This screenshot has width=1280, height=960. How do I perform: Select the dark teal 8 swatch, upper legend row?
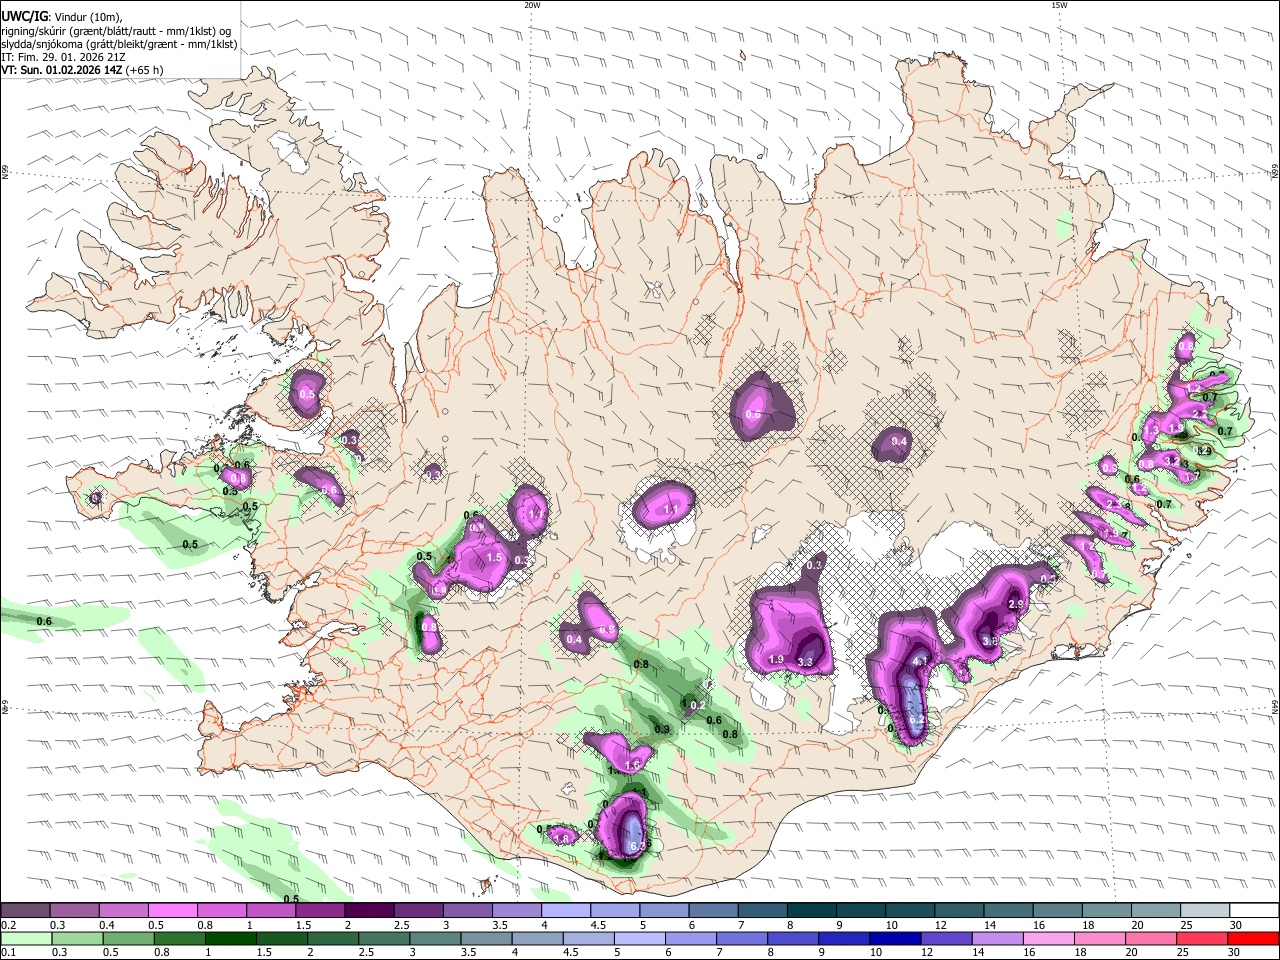[x=810, y=911]
